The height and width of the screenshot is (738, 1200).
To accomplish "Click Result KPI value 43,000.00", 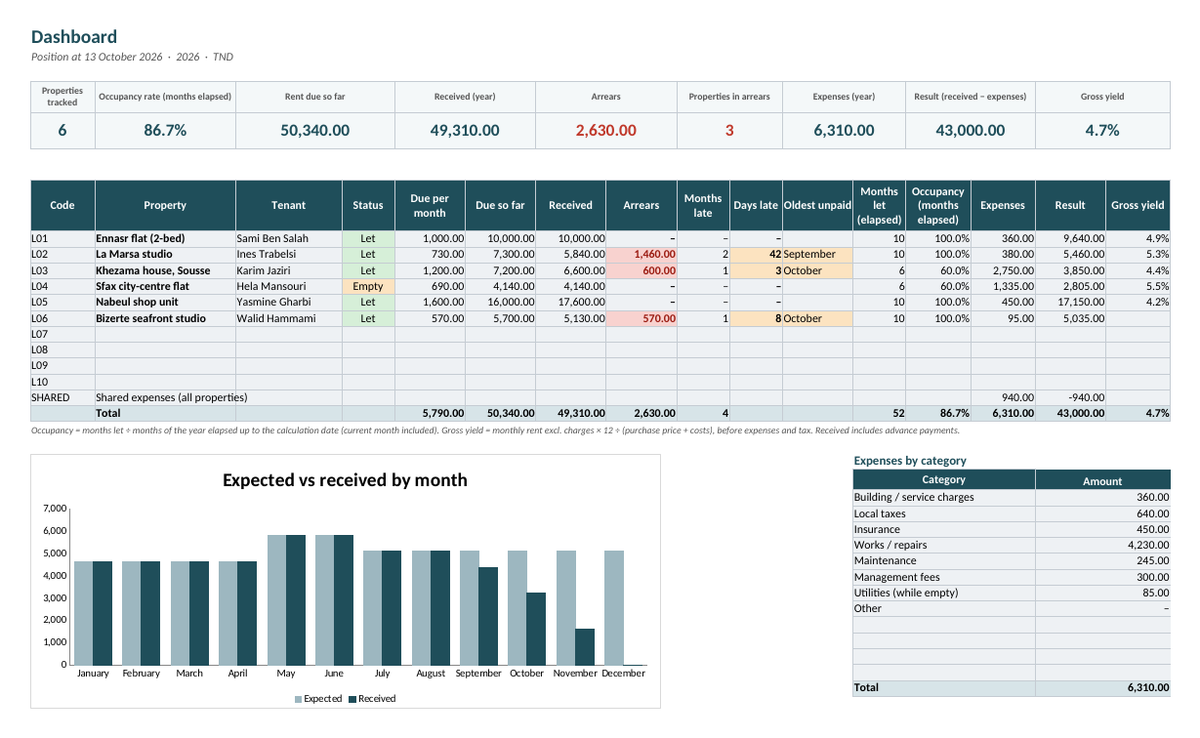I will tap(970, 131).
